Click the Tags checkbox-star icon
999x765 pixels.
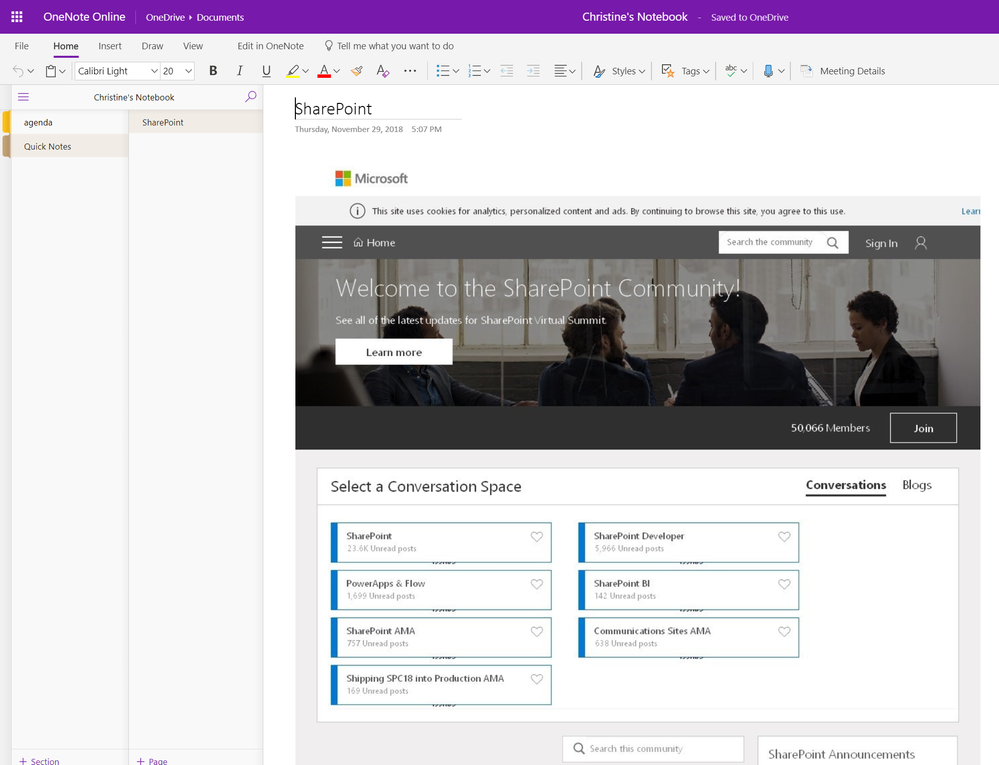point(668,71)
